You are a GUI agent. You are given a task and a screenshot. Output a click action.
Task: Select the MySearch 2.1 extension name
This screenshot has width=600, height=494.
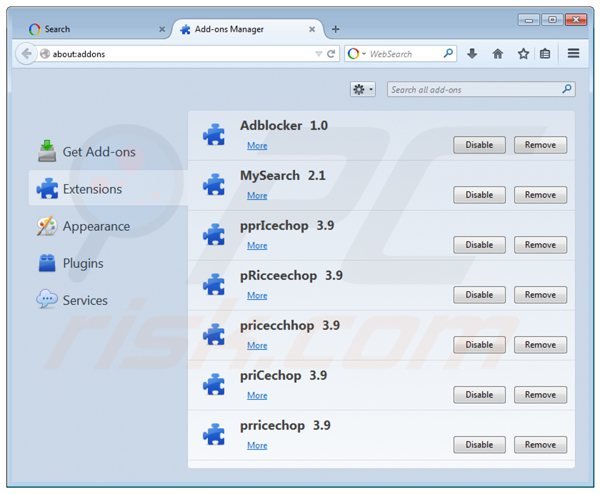(x=282, y=176)
